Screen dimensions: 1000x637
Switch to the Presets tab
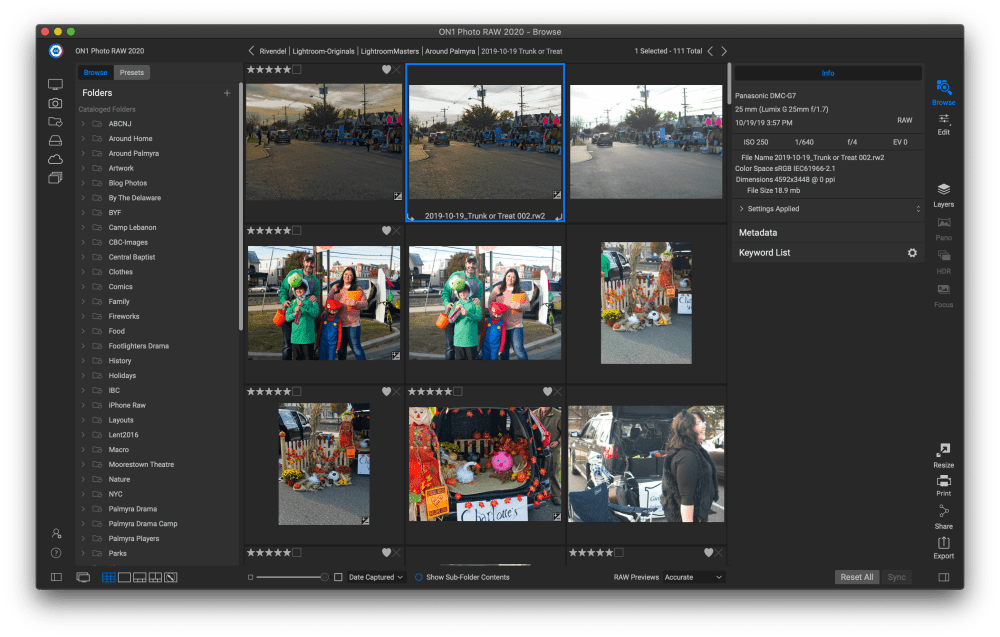[x=130, y=72]
